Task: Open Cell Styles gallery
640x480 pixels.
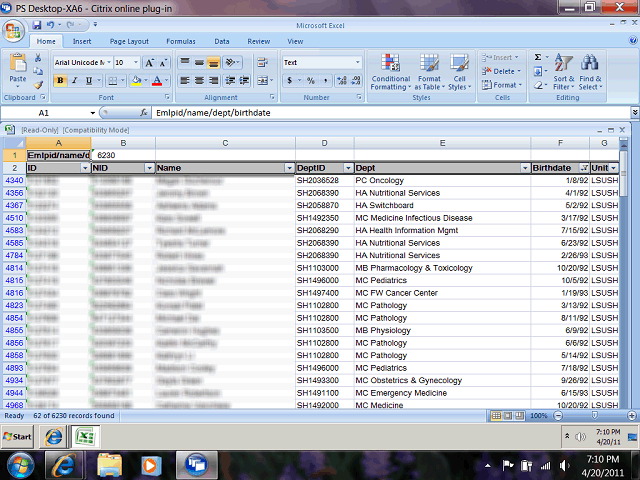Action: point(459,72)
